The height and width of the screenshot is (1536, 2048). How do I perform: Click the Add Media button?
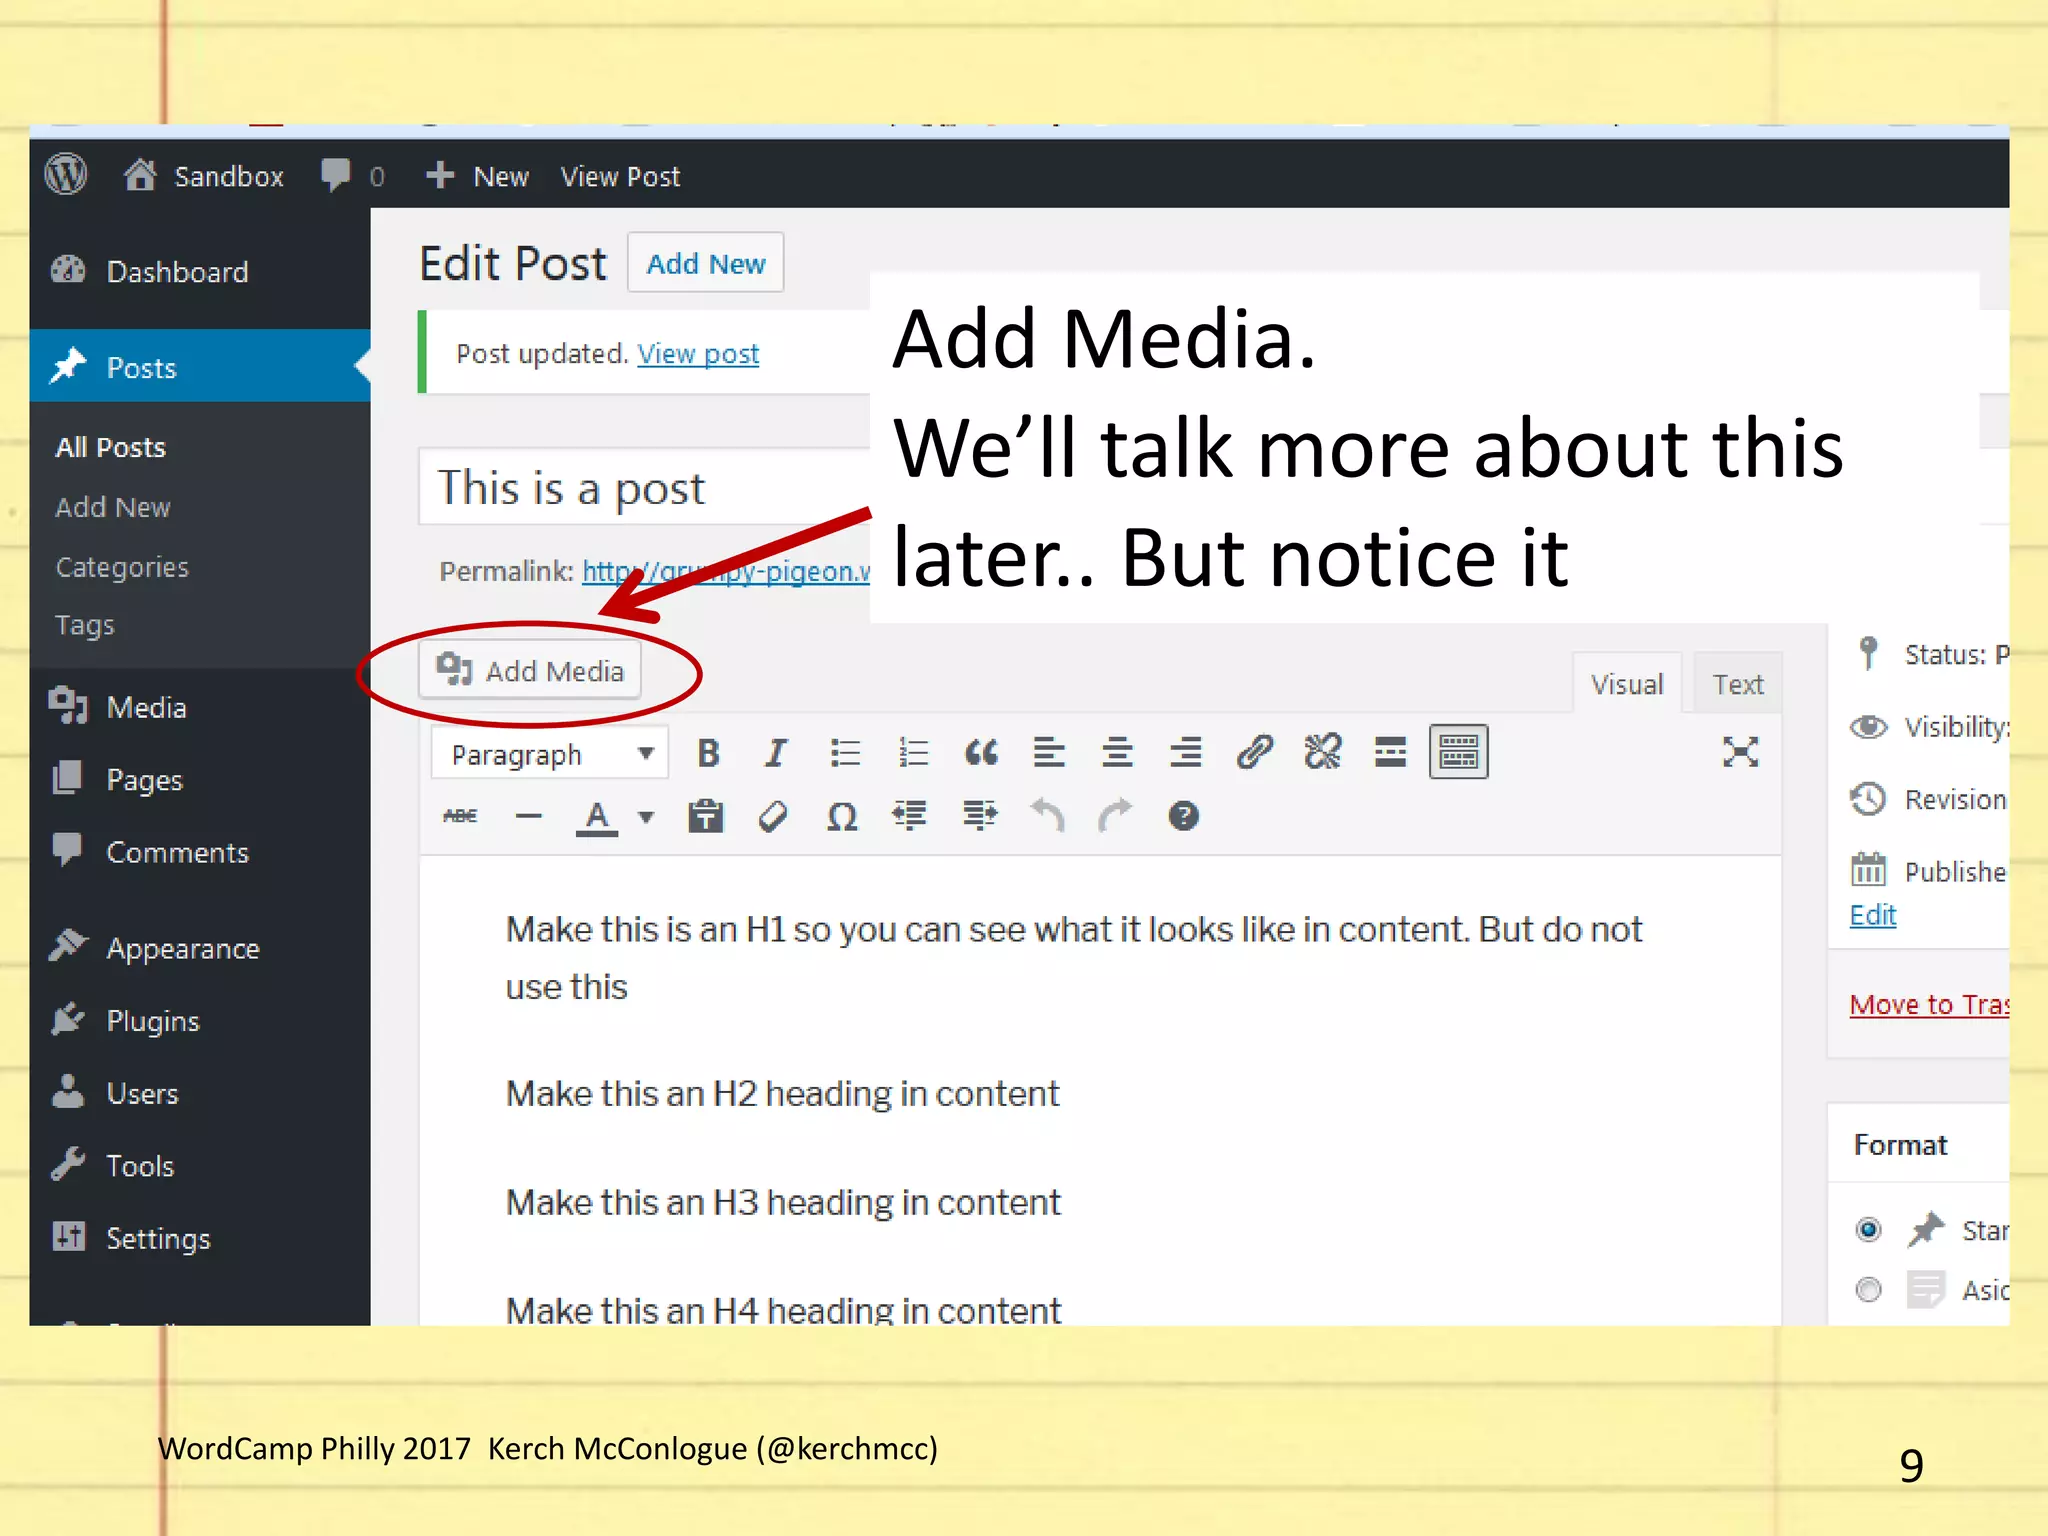click(530, 671)
